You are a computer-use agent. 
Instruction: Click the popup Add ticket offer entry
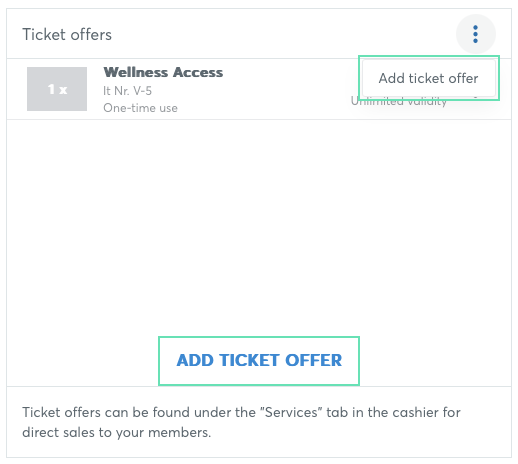429,78
